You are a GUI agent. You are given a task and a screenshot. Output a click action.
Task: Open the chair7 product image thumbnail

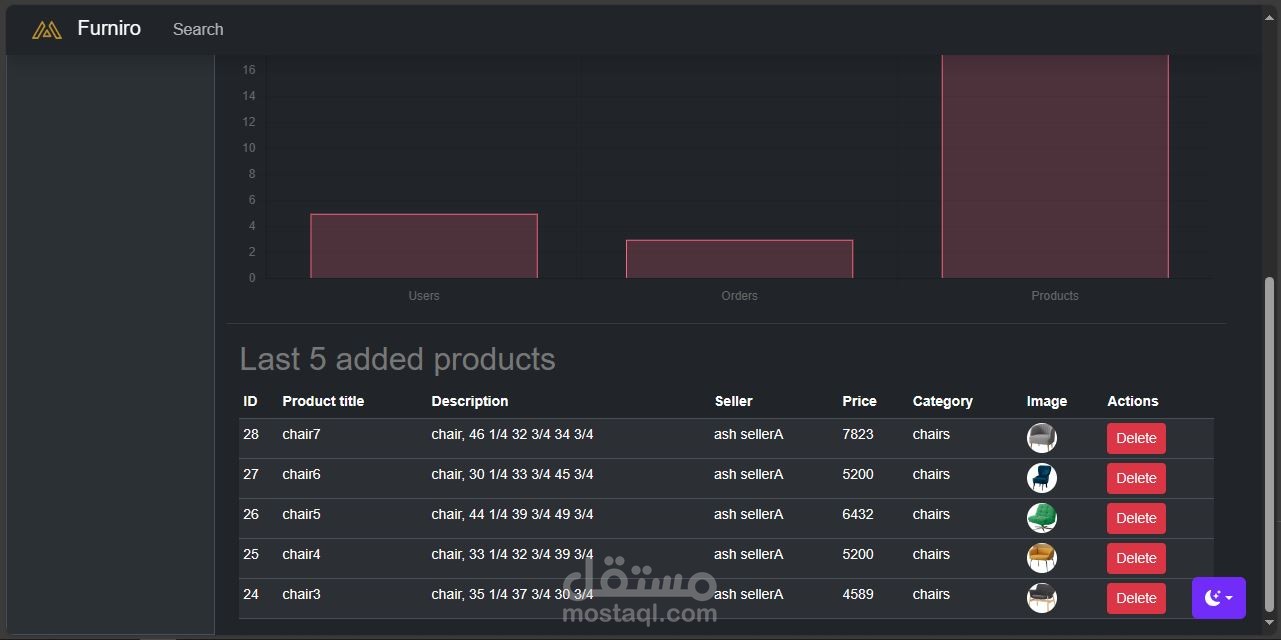click(1042, 438)
